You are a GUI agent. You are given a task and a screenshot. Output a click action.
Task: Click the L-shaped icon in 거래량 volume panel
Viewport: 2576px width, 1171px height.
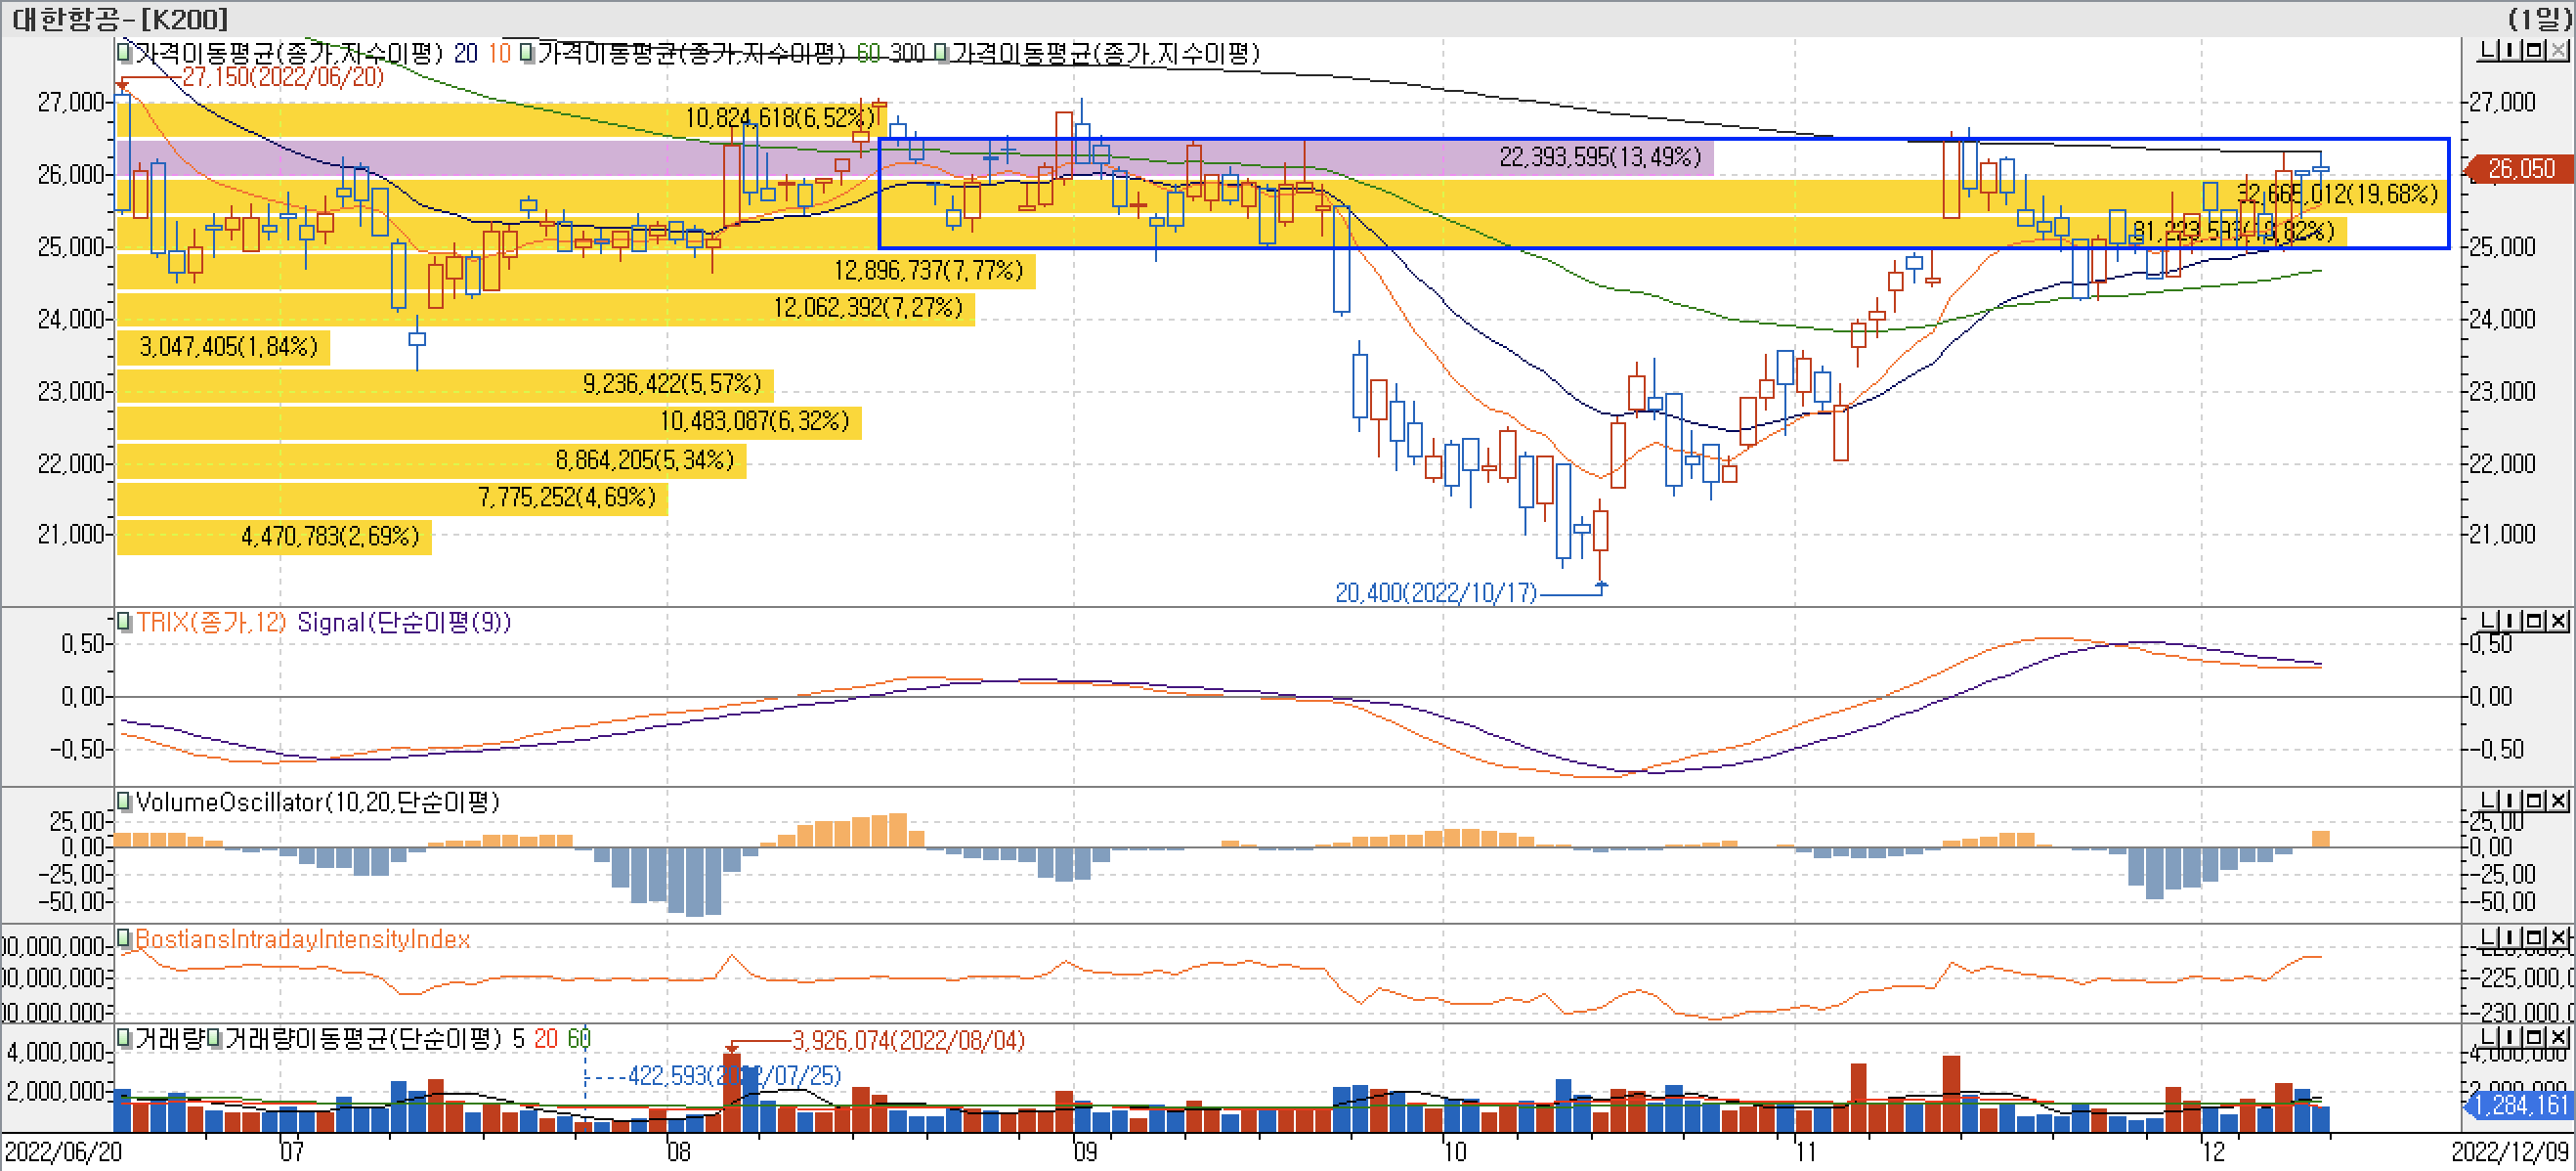click(2488, 1037)
